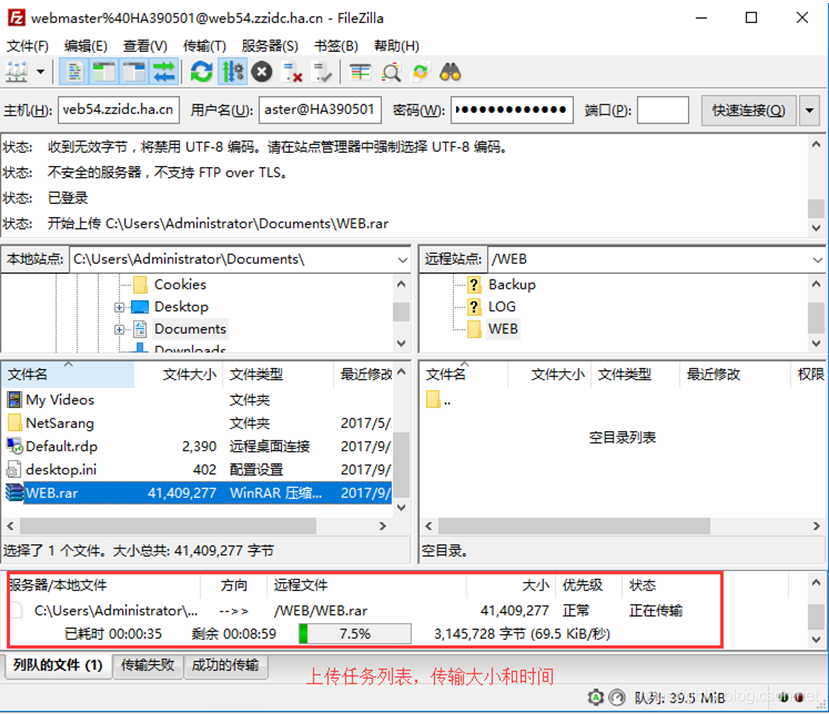
Task: Toggle synchronized browsing icon
Action: coord(421,71)
